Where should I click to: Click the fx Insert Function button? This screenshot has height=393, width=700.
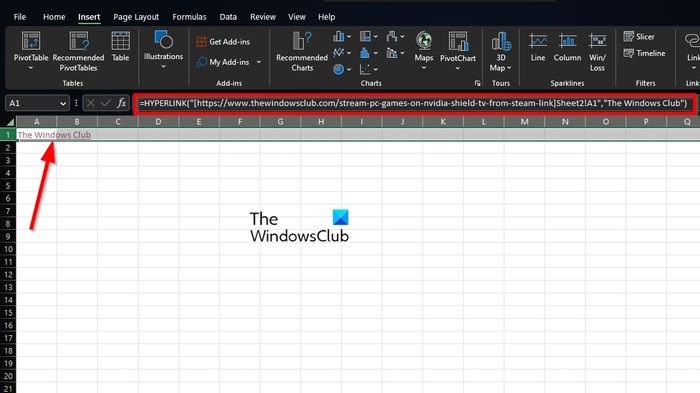tap(121, 103)
